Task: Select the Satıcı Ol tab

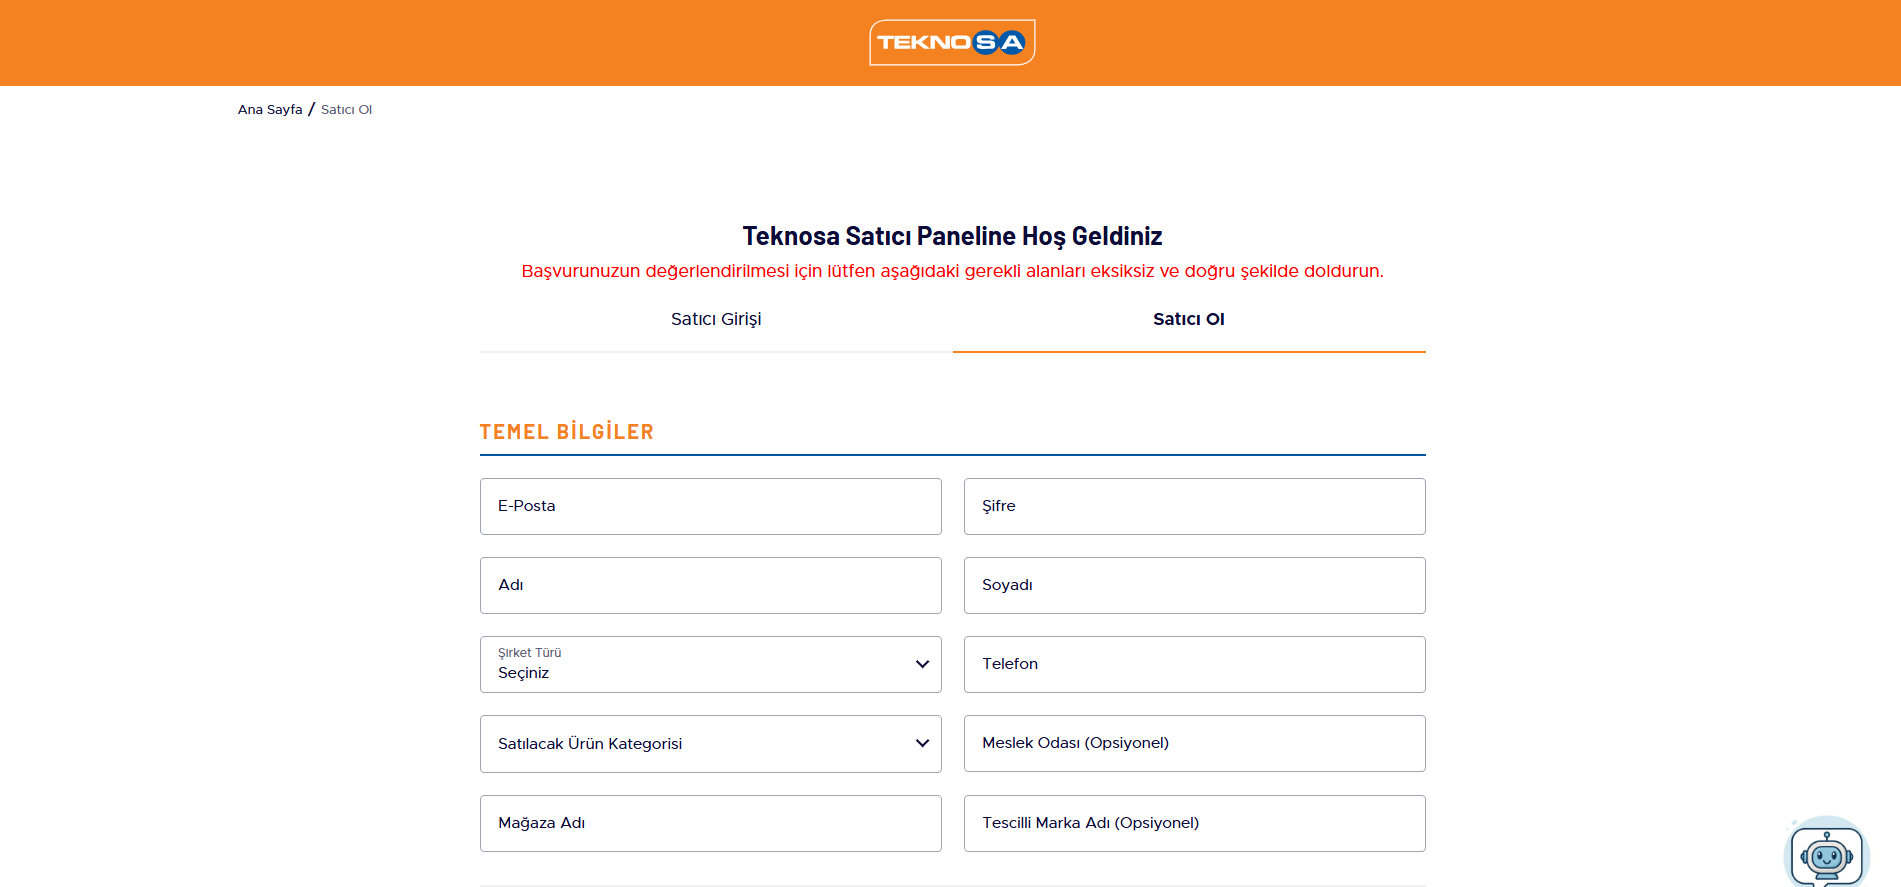Action: pyautogui.click(x=1188, y=319)
